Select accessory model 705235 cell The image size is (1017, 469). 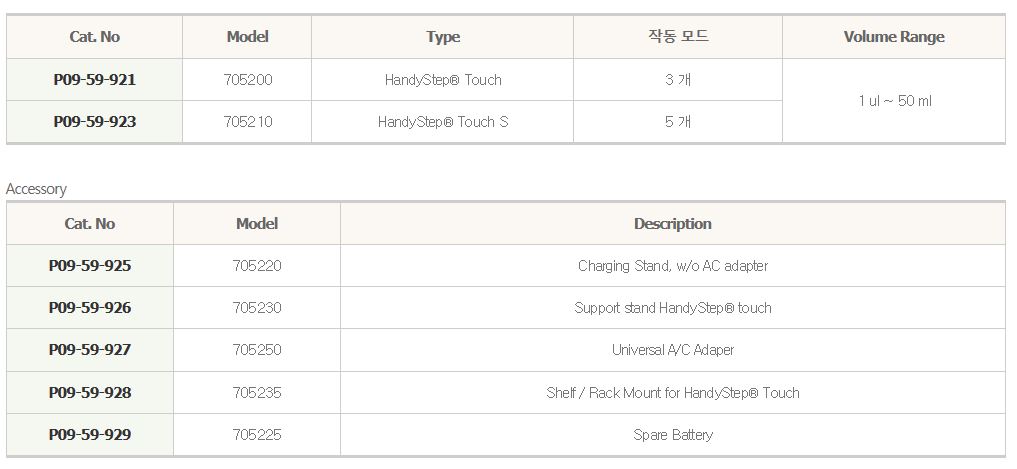pos(257,393)
